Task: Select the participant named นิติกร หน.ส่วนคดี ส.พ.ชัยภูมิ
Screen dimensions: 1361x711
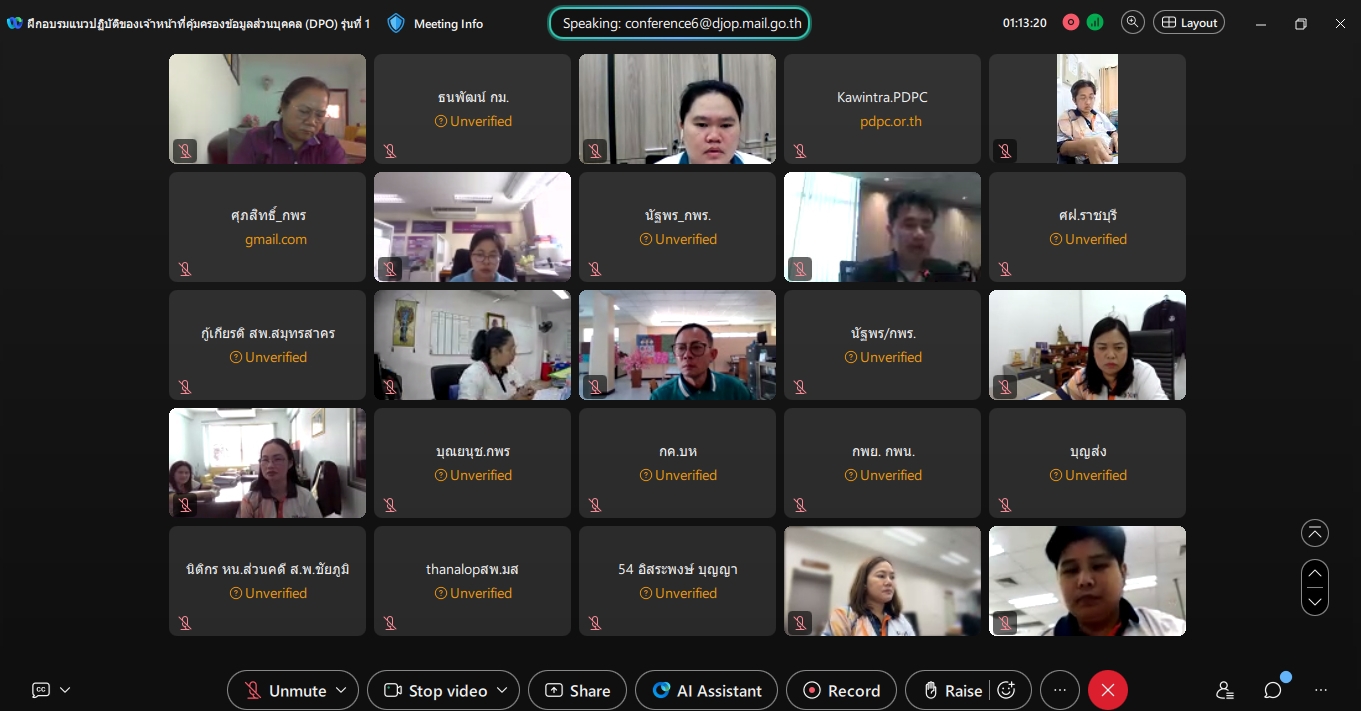Action: pyautogui.click(x=268, y=569)
